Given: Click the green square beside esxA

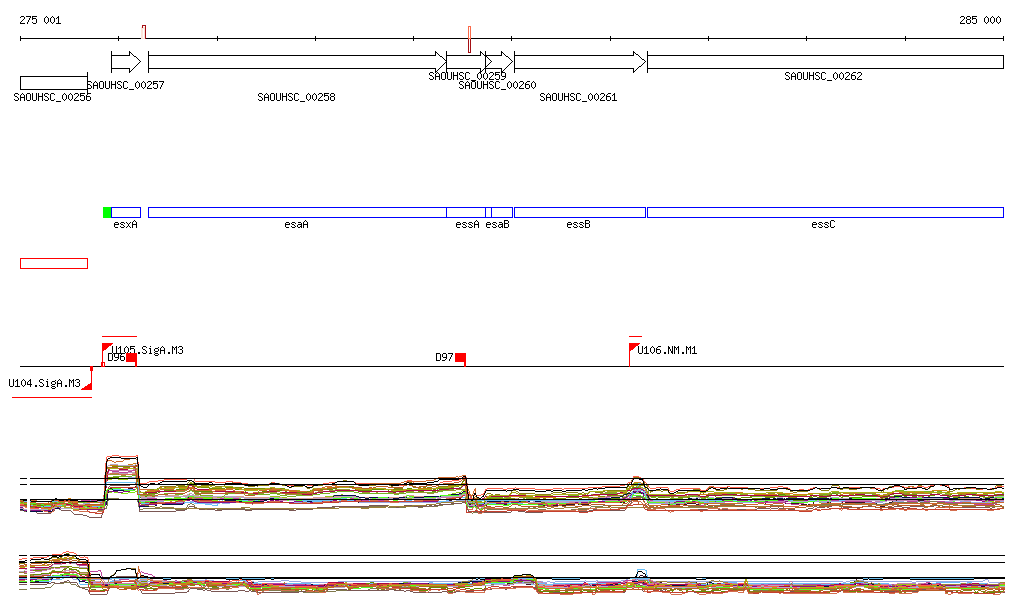Looking at the screenshot, I should (107, 212).
